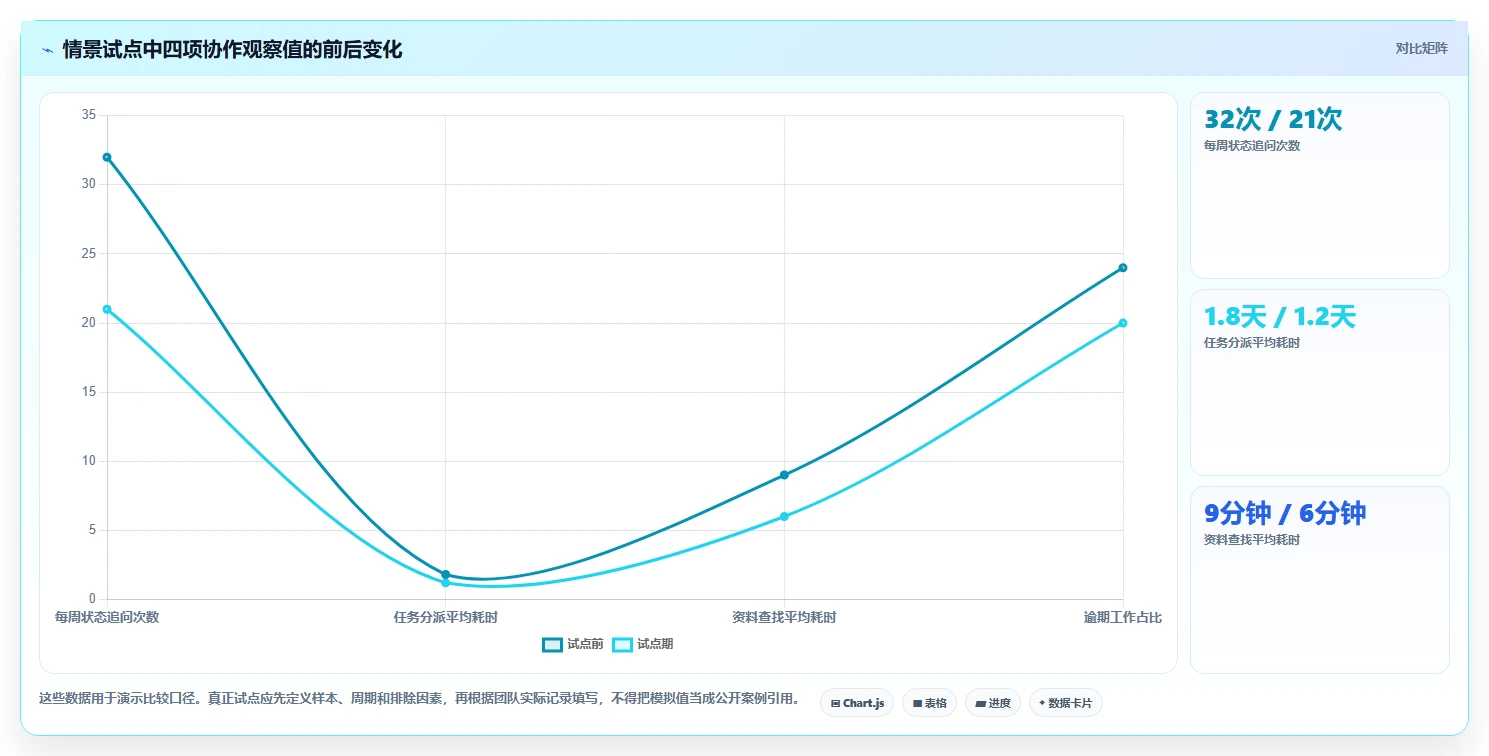Click the y-axis tick label 20

89,323
